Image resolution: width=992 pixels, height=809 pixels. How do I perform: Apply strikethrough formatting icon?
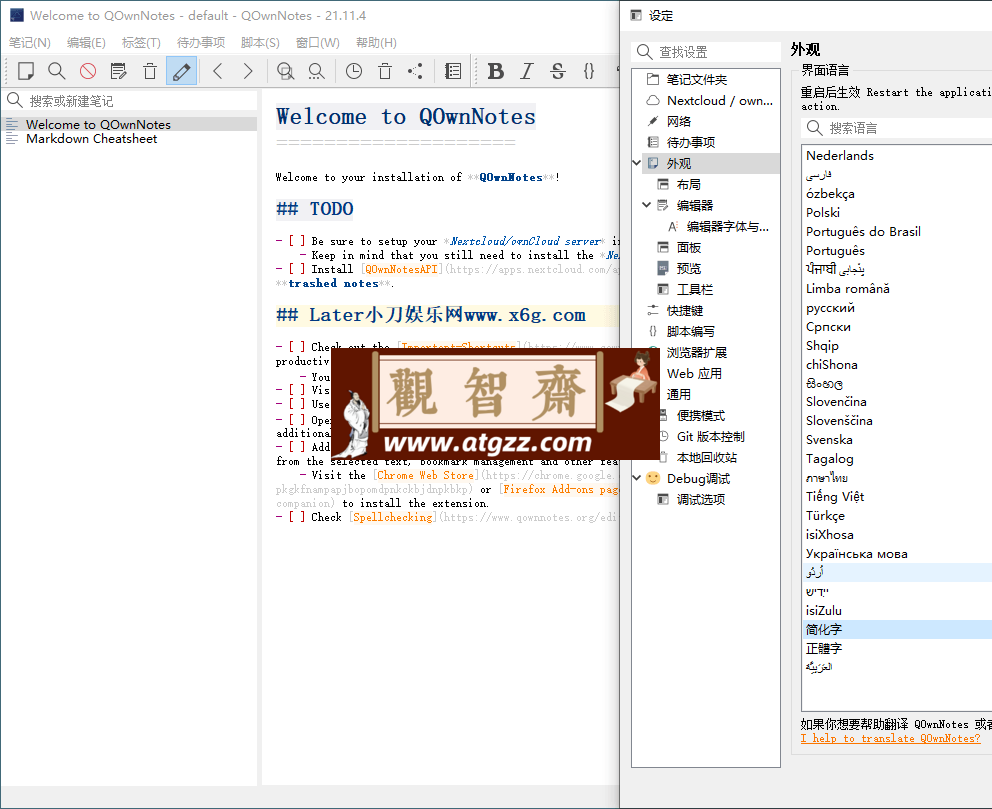pos(557,71)
